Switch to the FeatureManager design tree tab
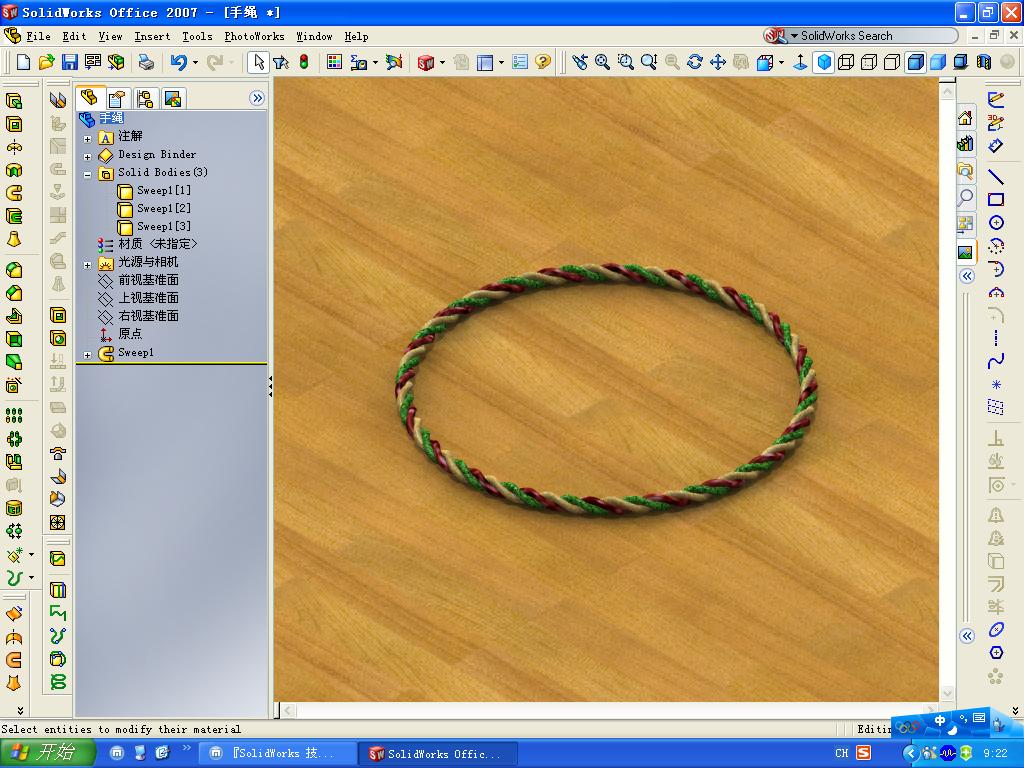 point(89,98)
